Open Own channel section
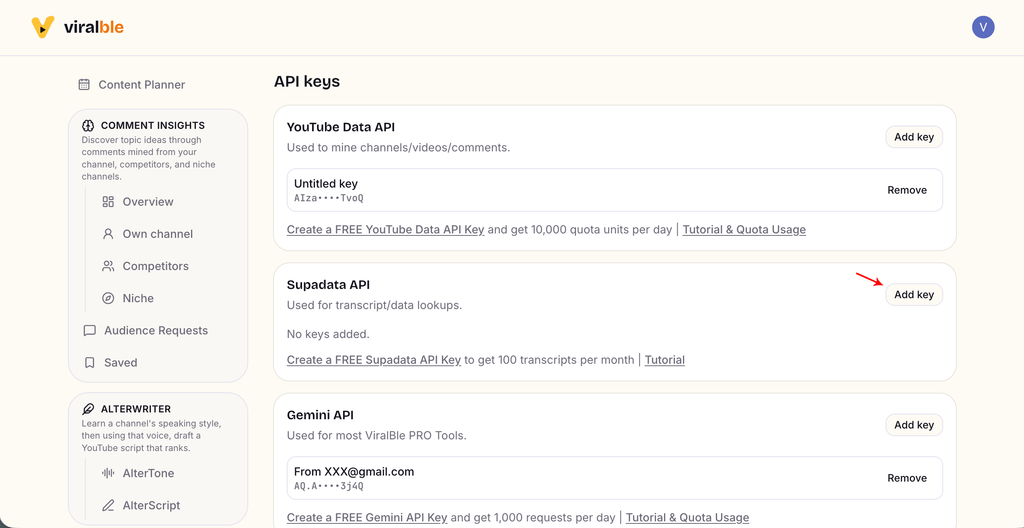1024x528 pixels. [157, 233]
